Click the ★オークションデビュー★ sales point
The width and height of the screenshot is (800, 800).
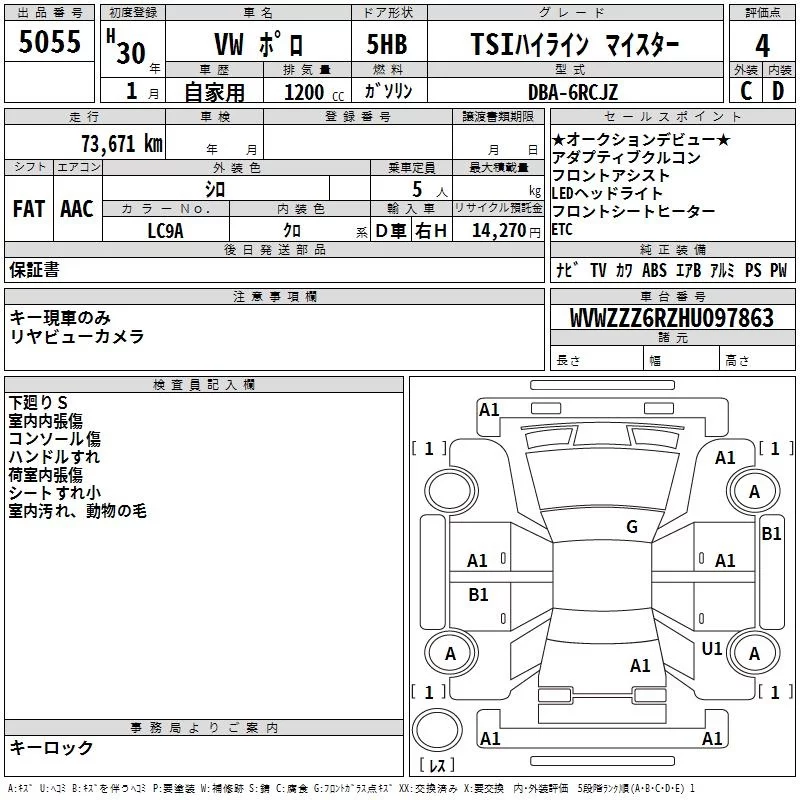coord(641,139)
